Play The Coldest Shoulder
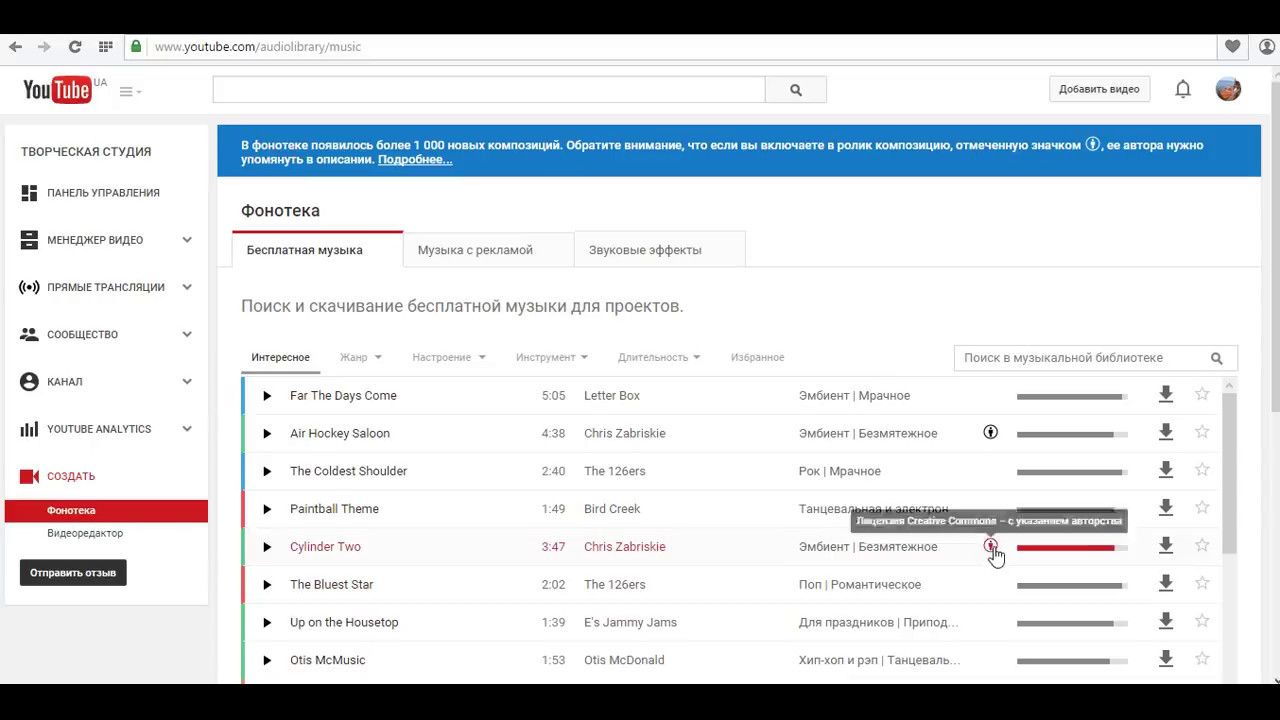Image resolution: width=1280 pixels, height=720 pixels. (x=267, y=472)
